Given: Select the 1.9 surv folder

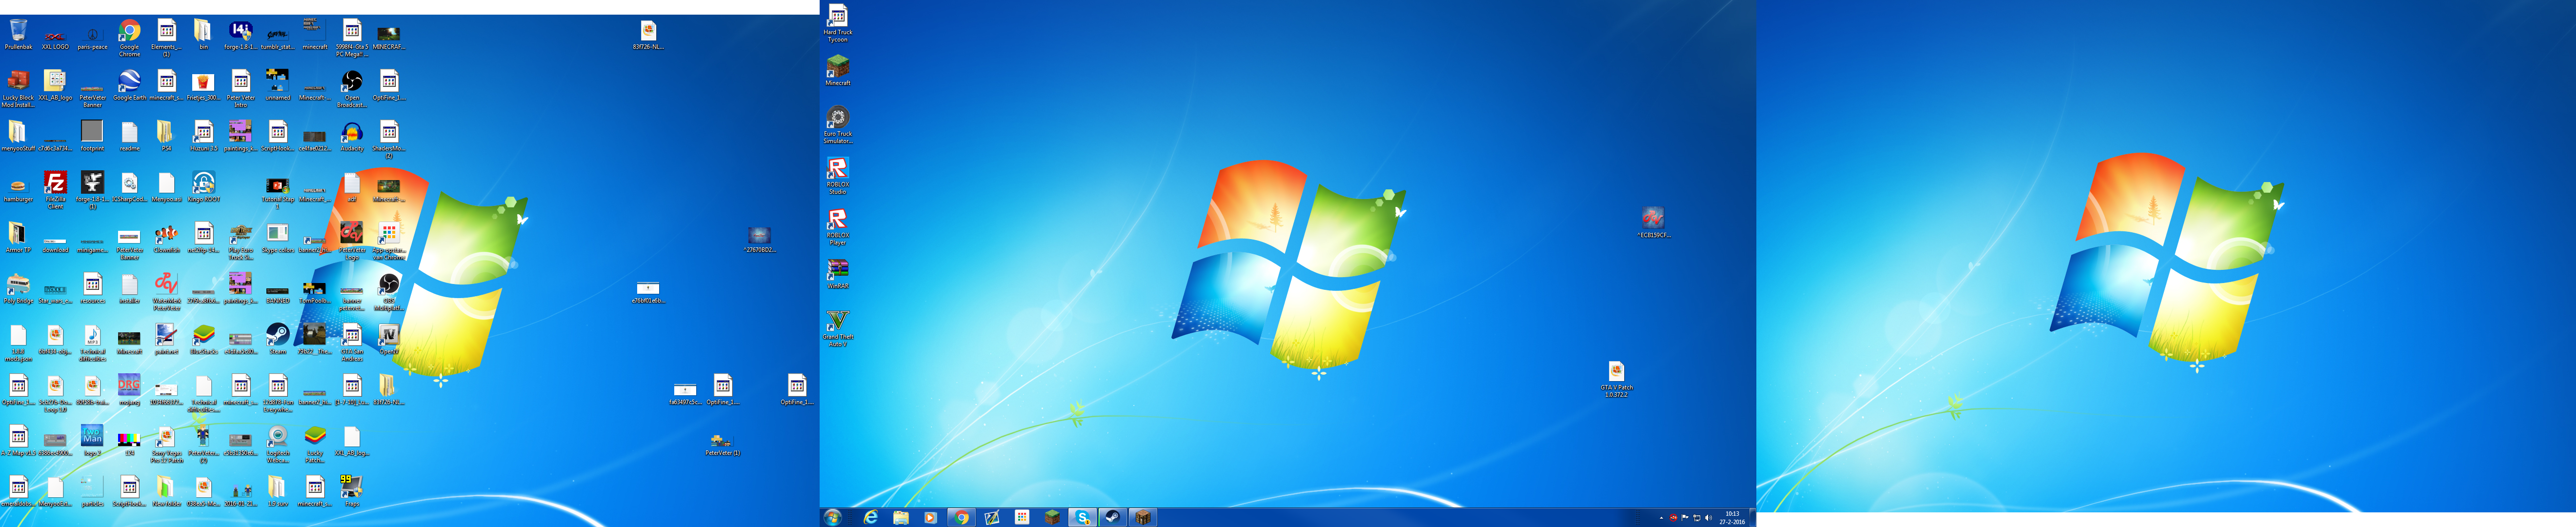Looking at the screenshot, I should click(278, 492).
